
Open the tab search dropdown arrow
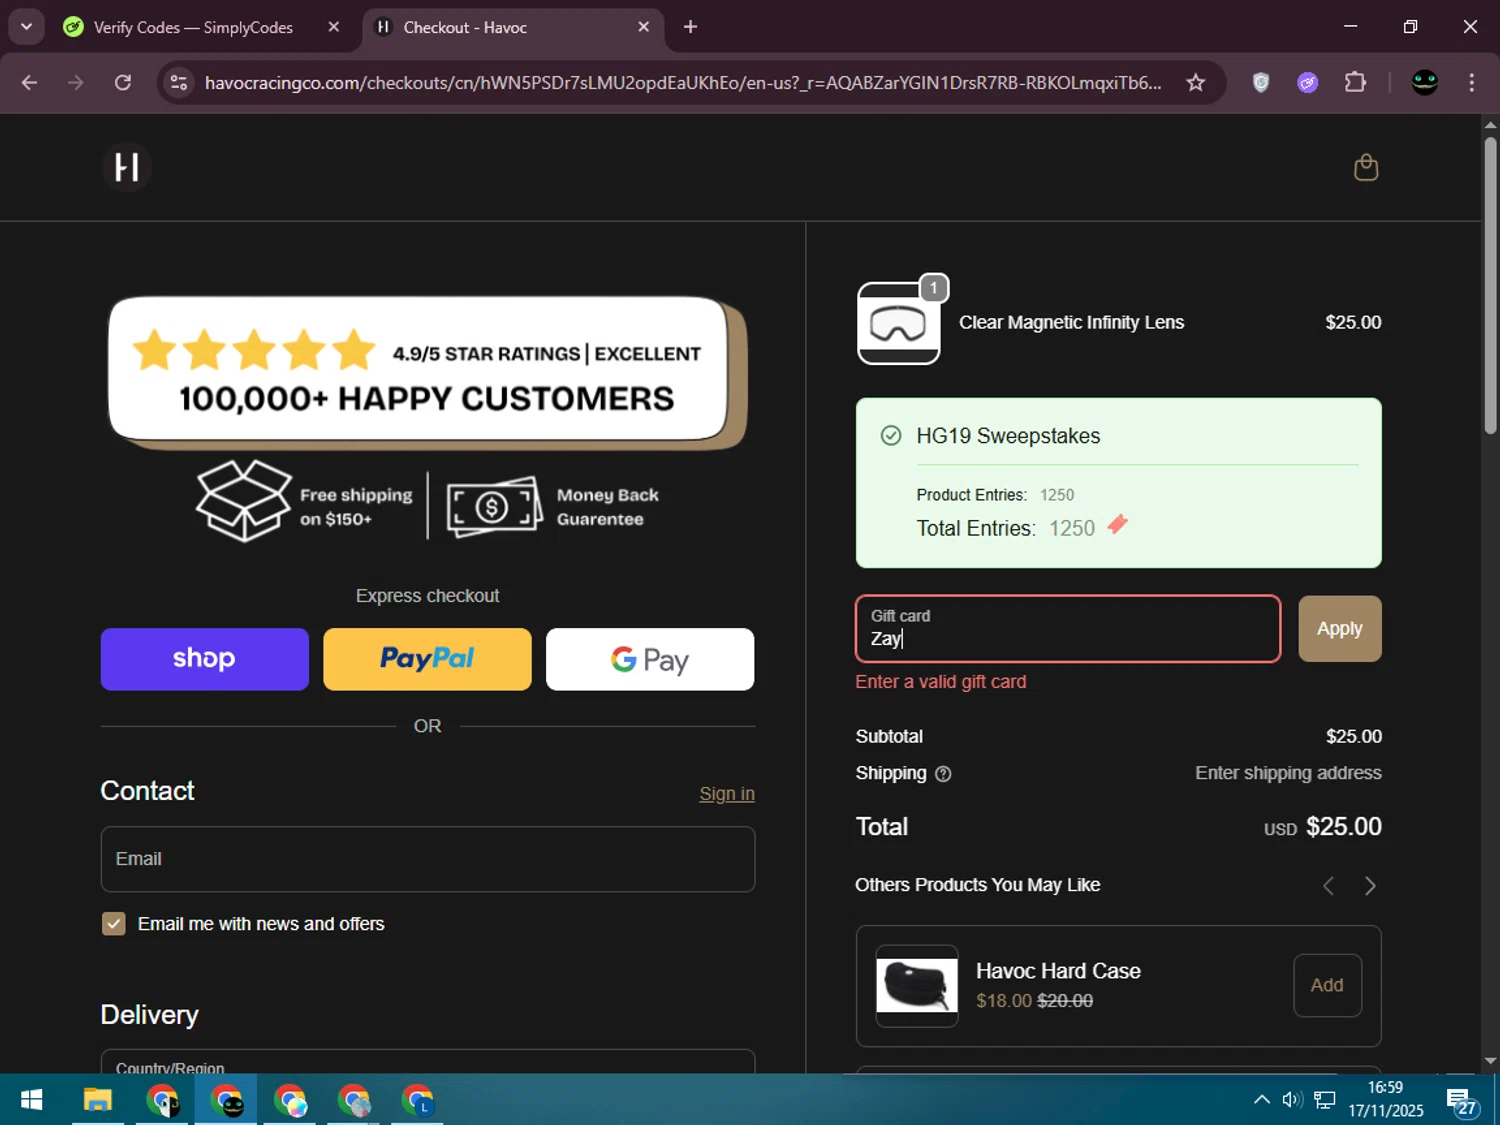coord(27,27)
